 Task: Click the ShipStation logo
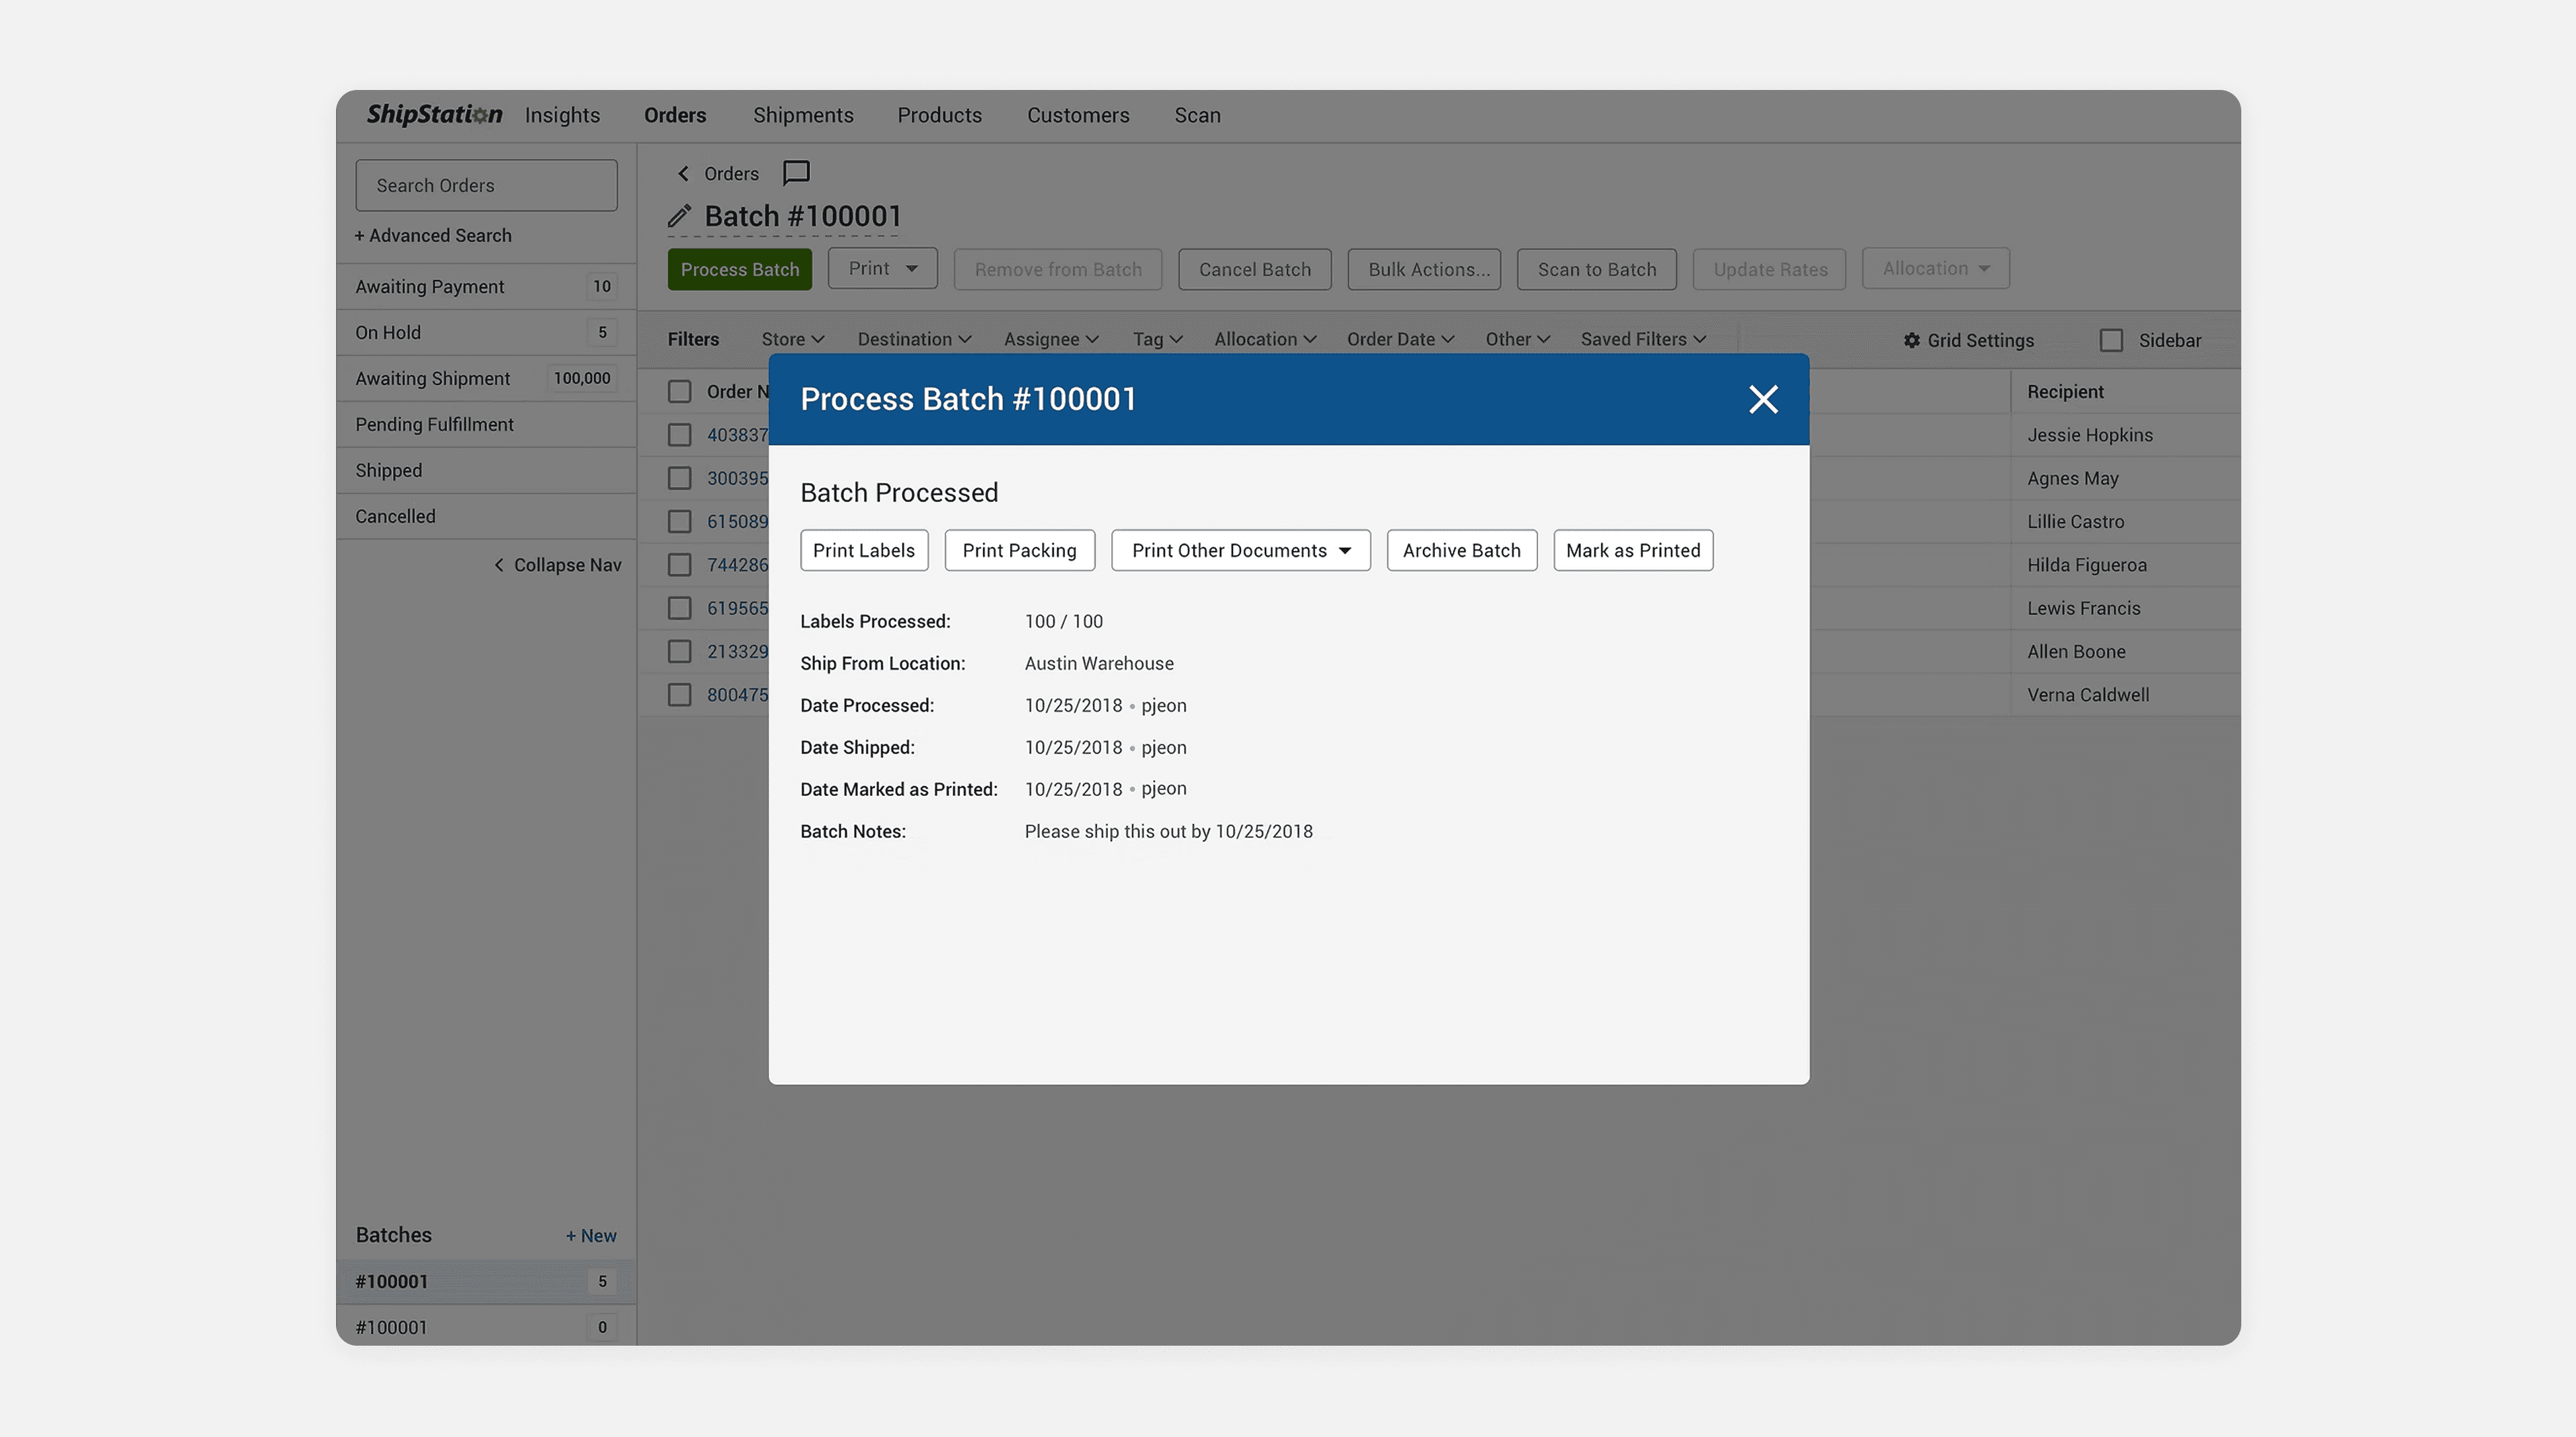click(x=434, y=115)
